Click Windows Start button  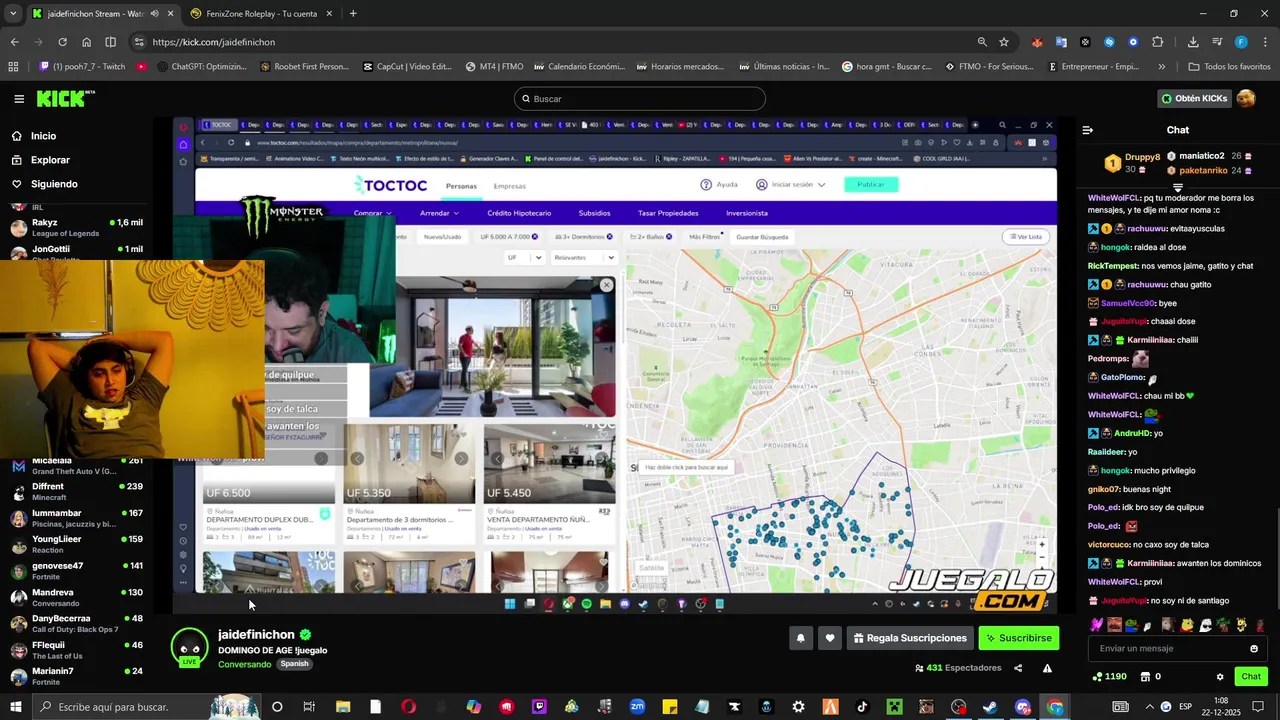pyautogui.click(x=17, y=707)
